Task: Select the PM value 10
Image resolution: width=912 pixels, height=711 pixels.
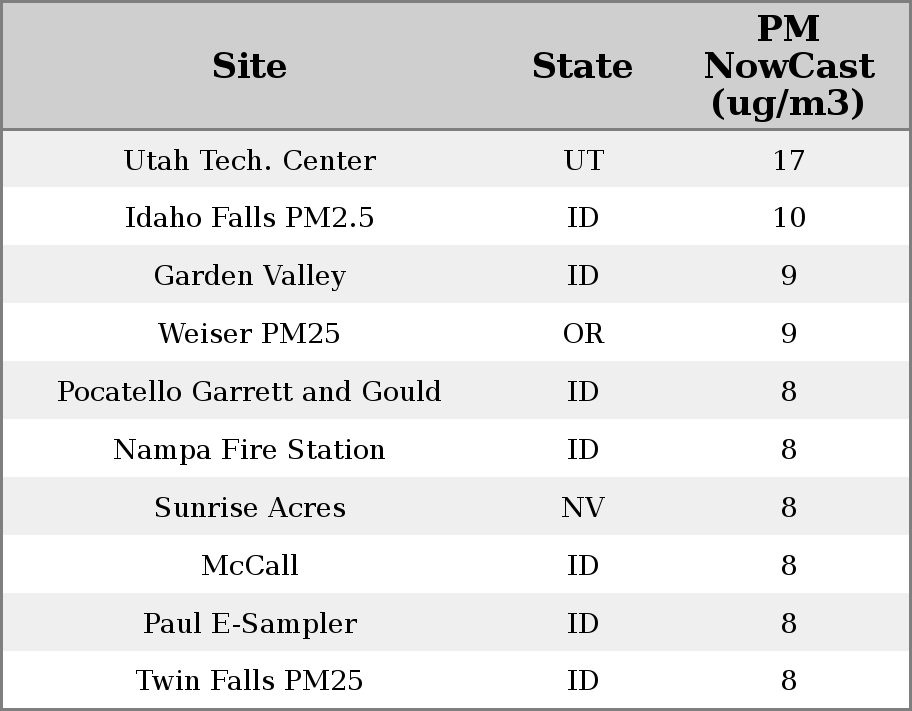Action: [x=789, y=218]
